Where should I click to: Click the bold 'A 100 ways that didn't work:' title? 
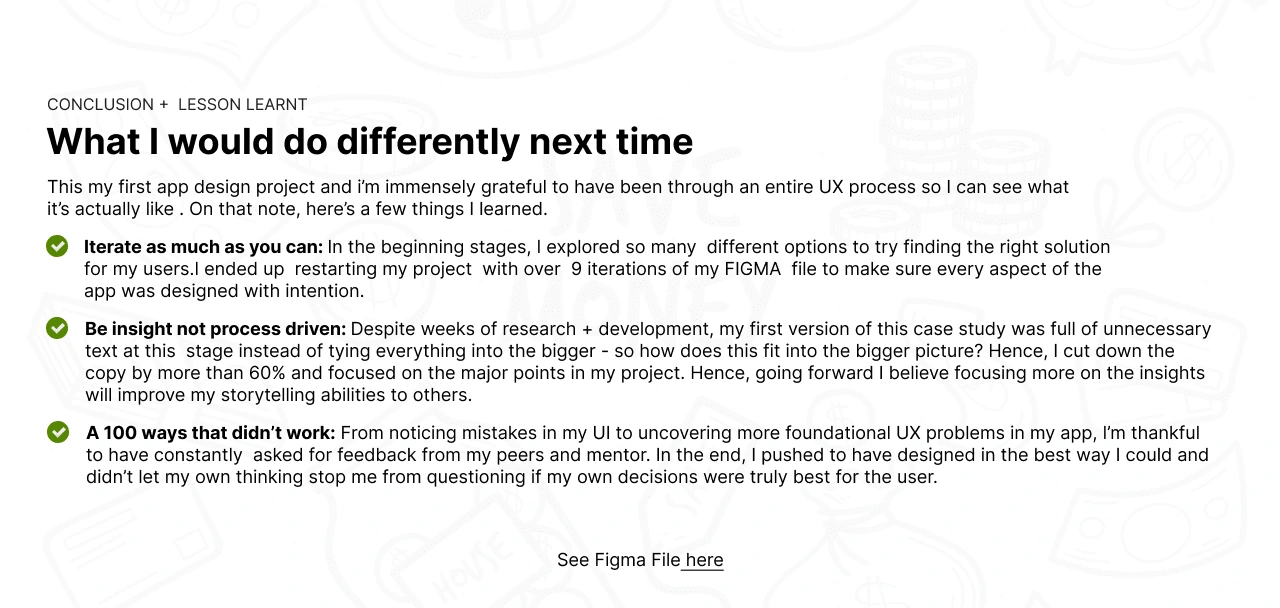click(211, 433)
